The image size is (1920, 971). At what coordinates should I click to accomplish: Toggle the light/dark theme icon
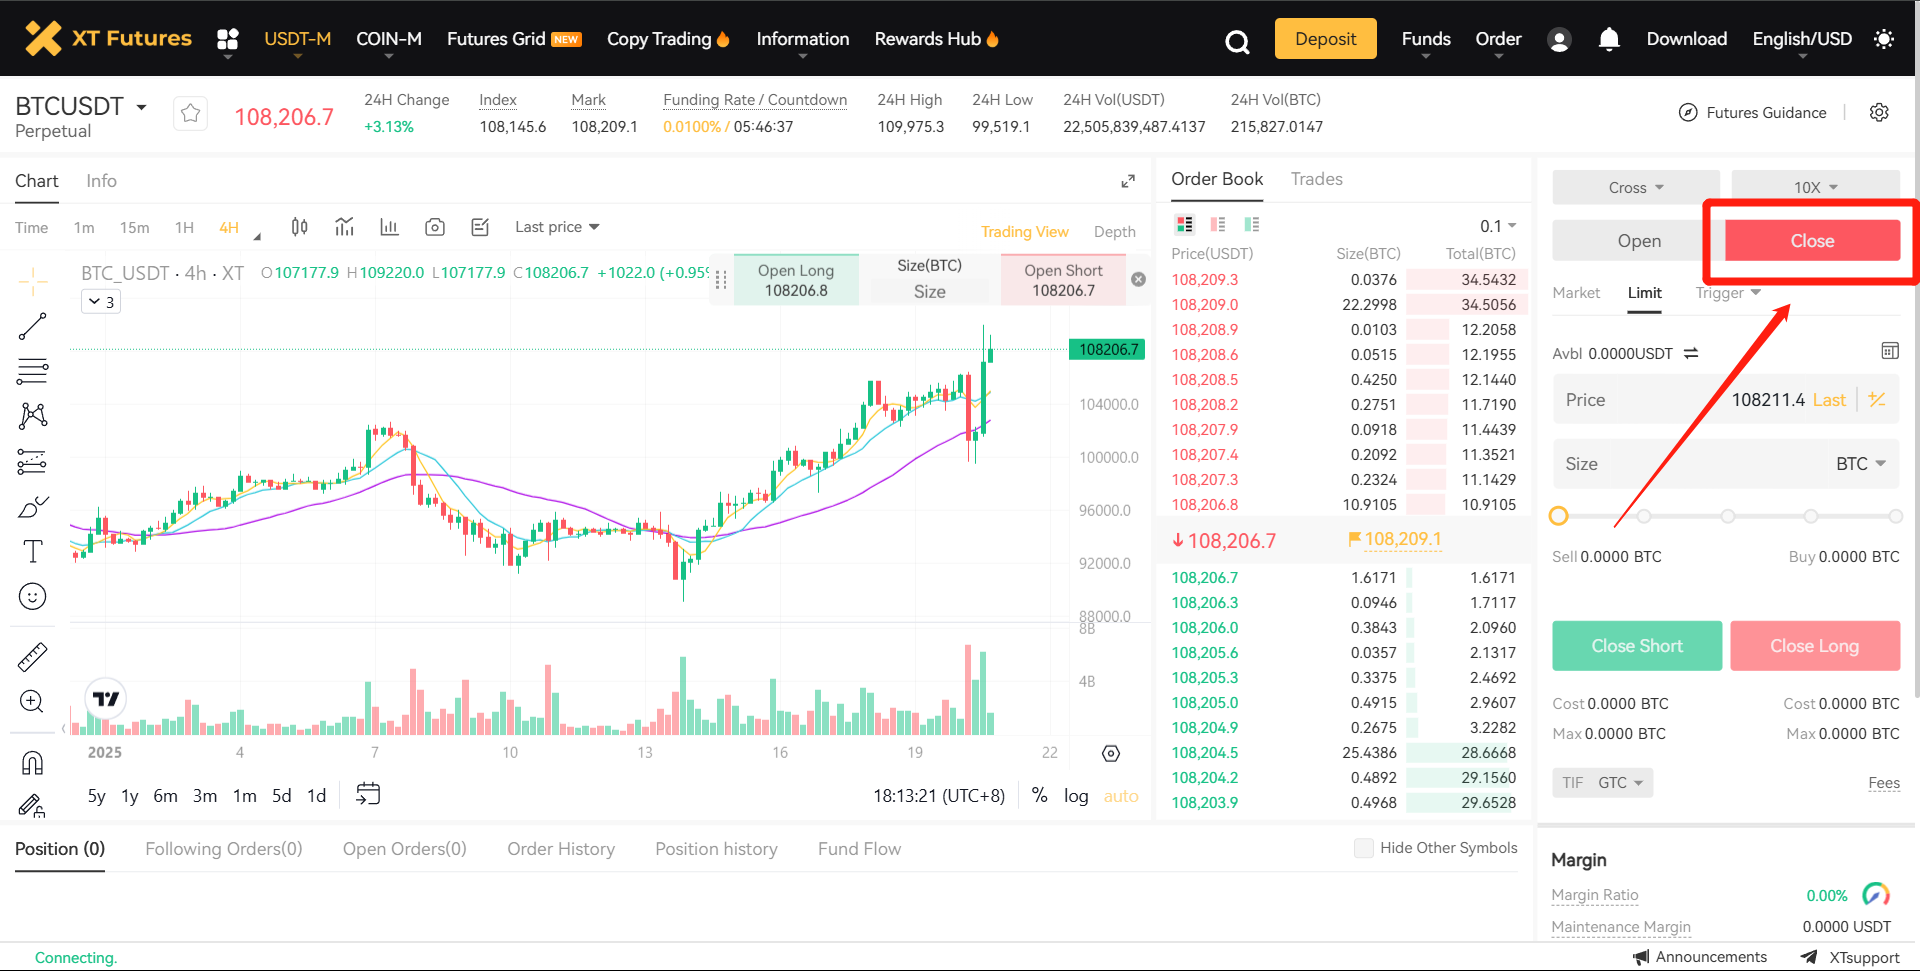(1883, 39)
